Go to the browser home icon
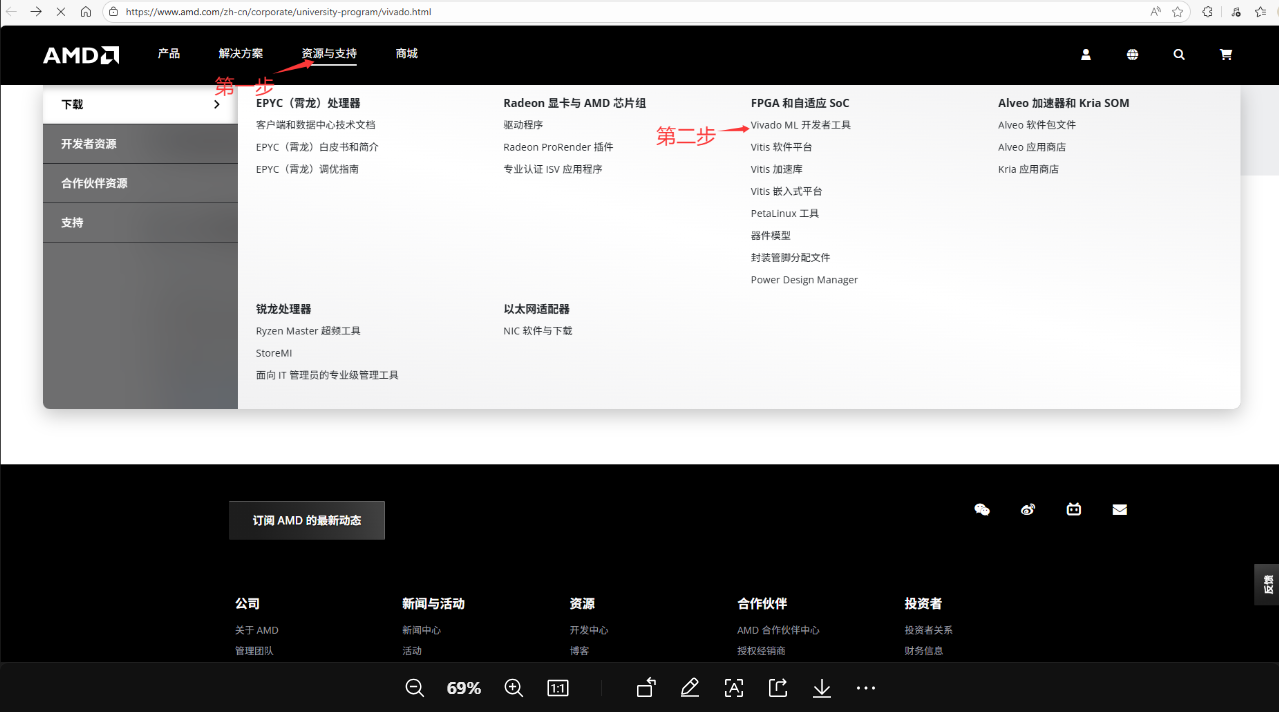 coord(86,12)
